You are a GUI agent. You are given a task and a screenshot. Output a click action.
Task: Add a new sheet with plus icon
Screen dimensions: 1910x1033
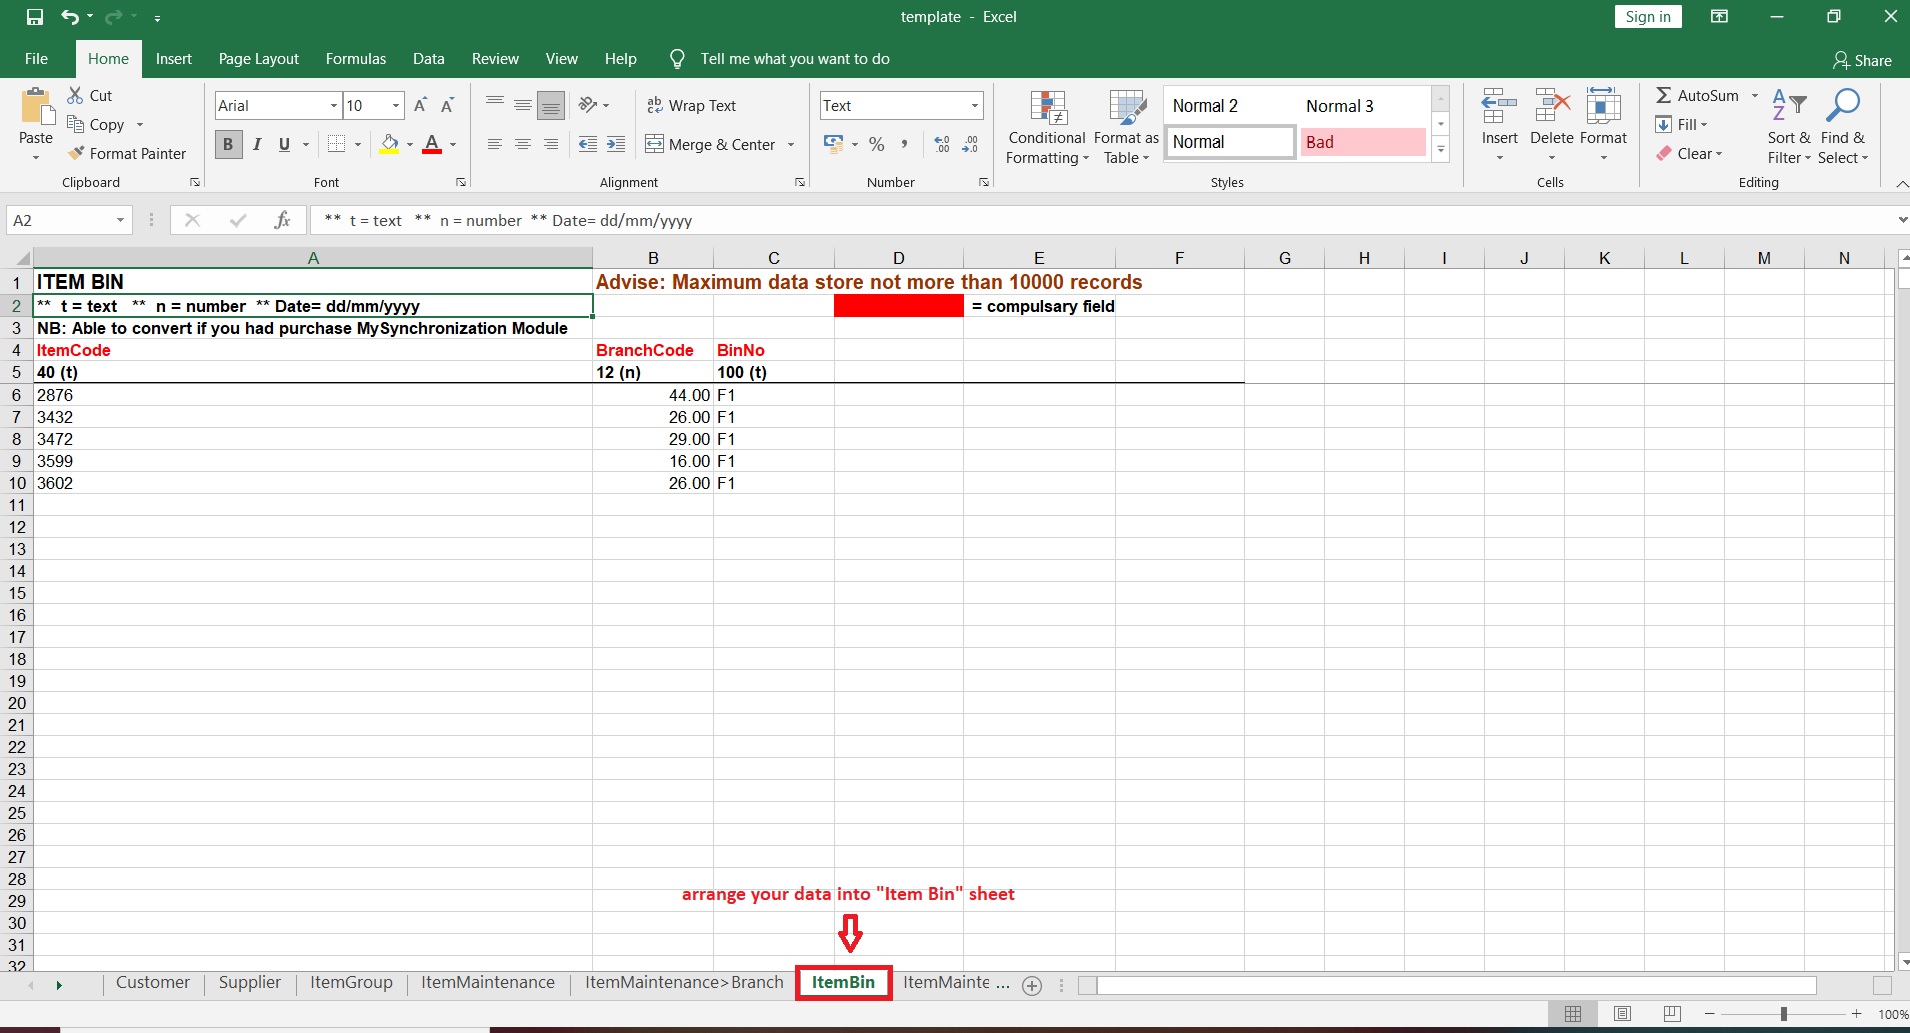point(1032,986)
